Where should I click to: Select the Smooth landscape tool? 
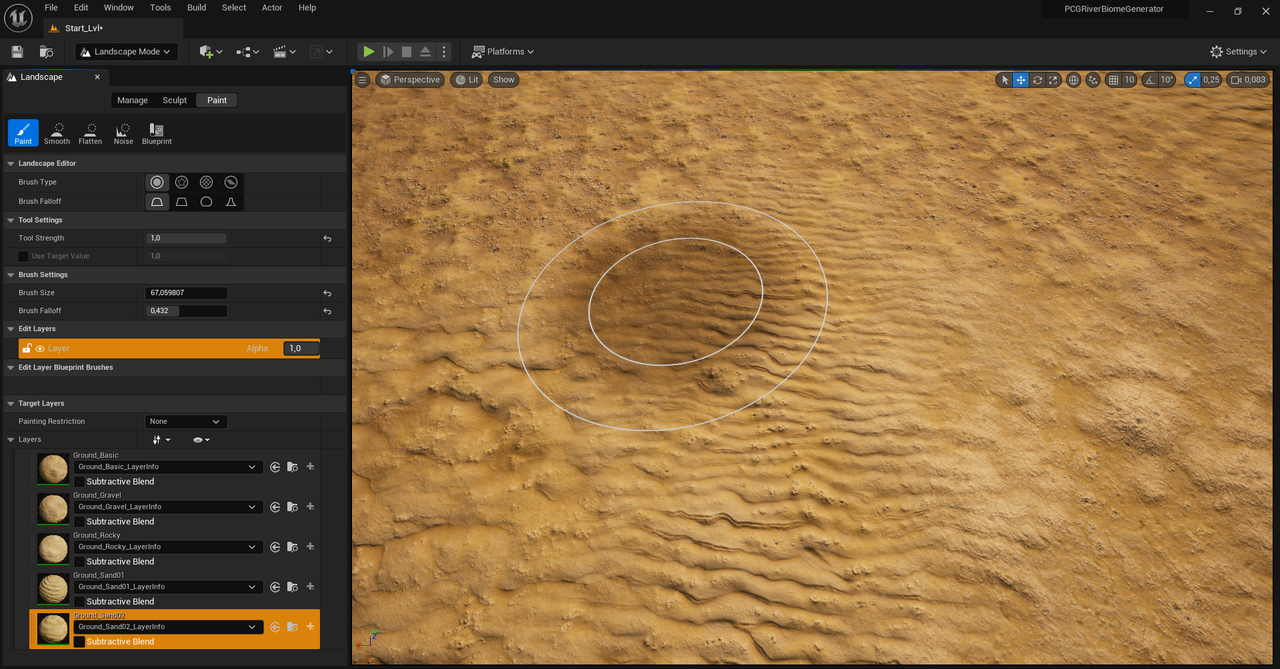click(57, 133)
